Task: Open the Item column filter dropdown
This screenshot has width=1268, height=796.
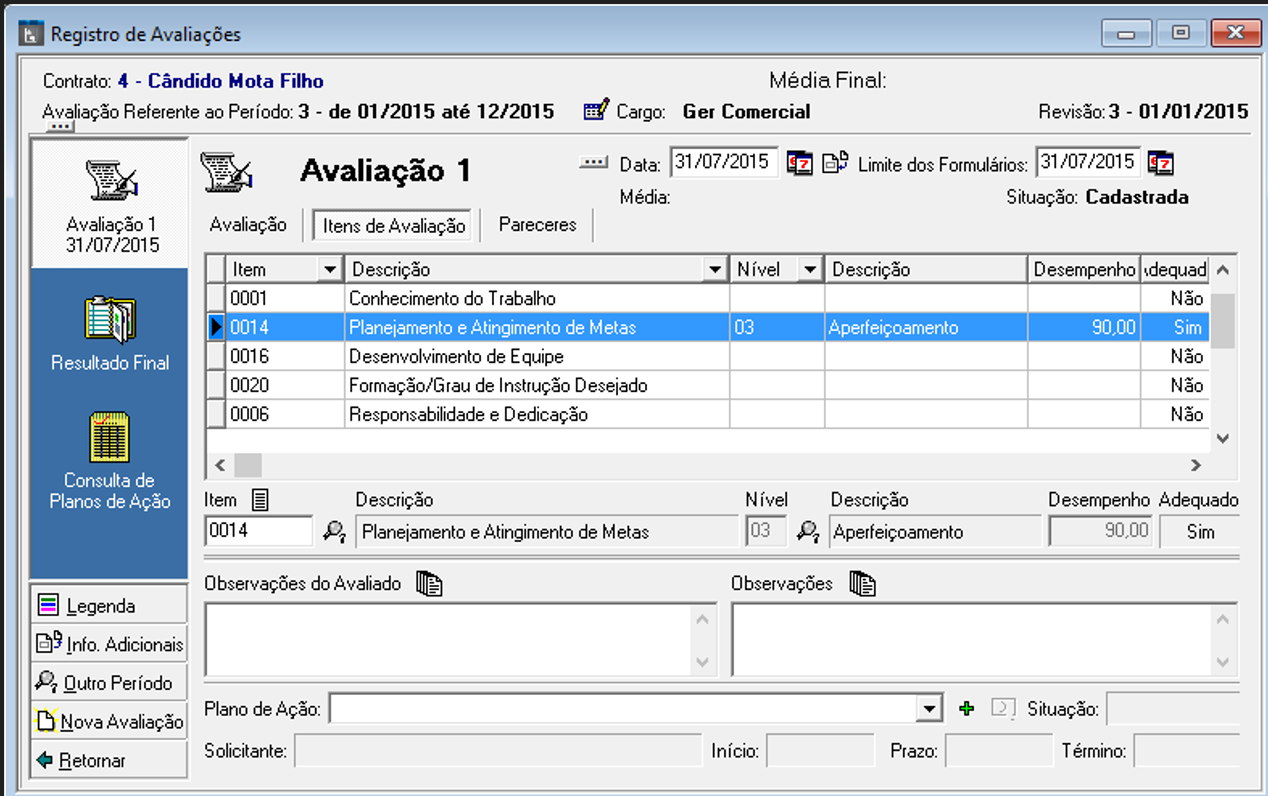Action: [329, 270]
